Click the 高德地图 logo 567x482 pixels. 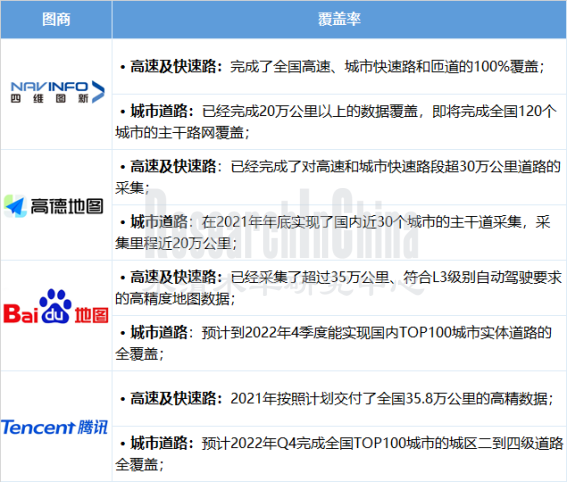[x=54, y=206]
